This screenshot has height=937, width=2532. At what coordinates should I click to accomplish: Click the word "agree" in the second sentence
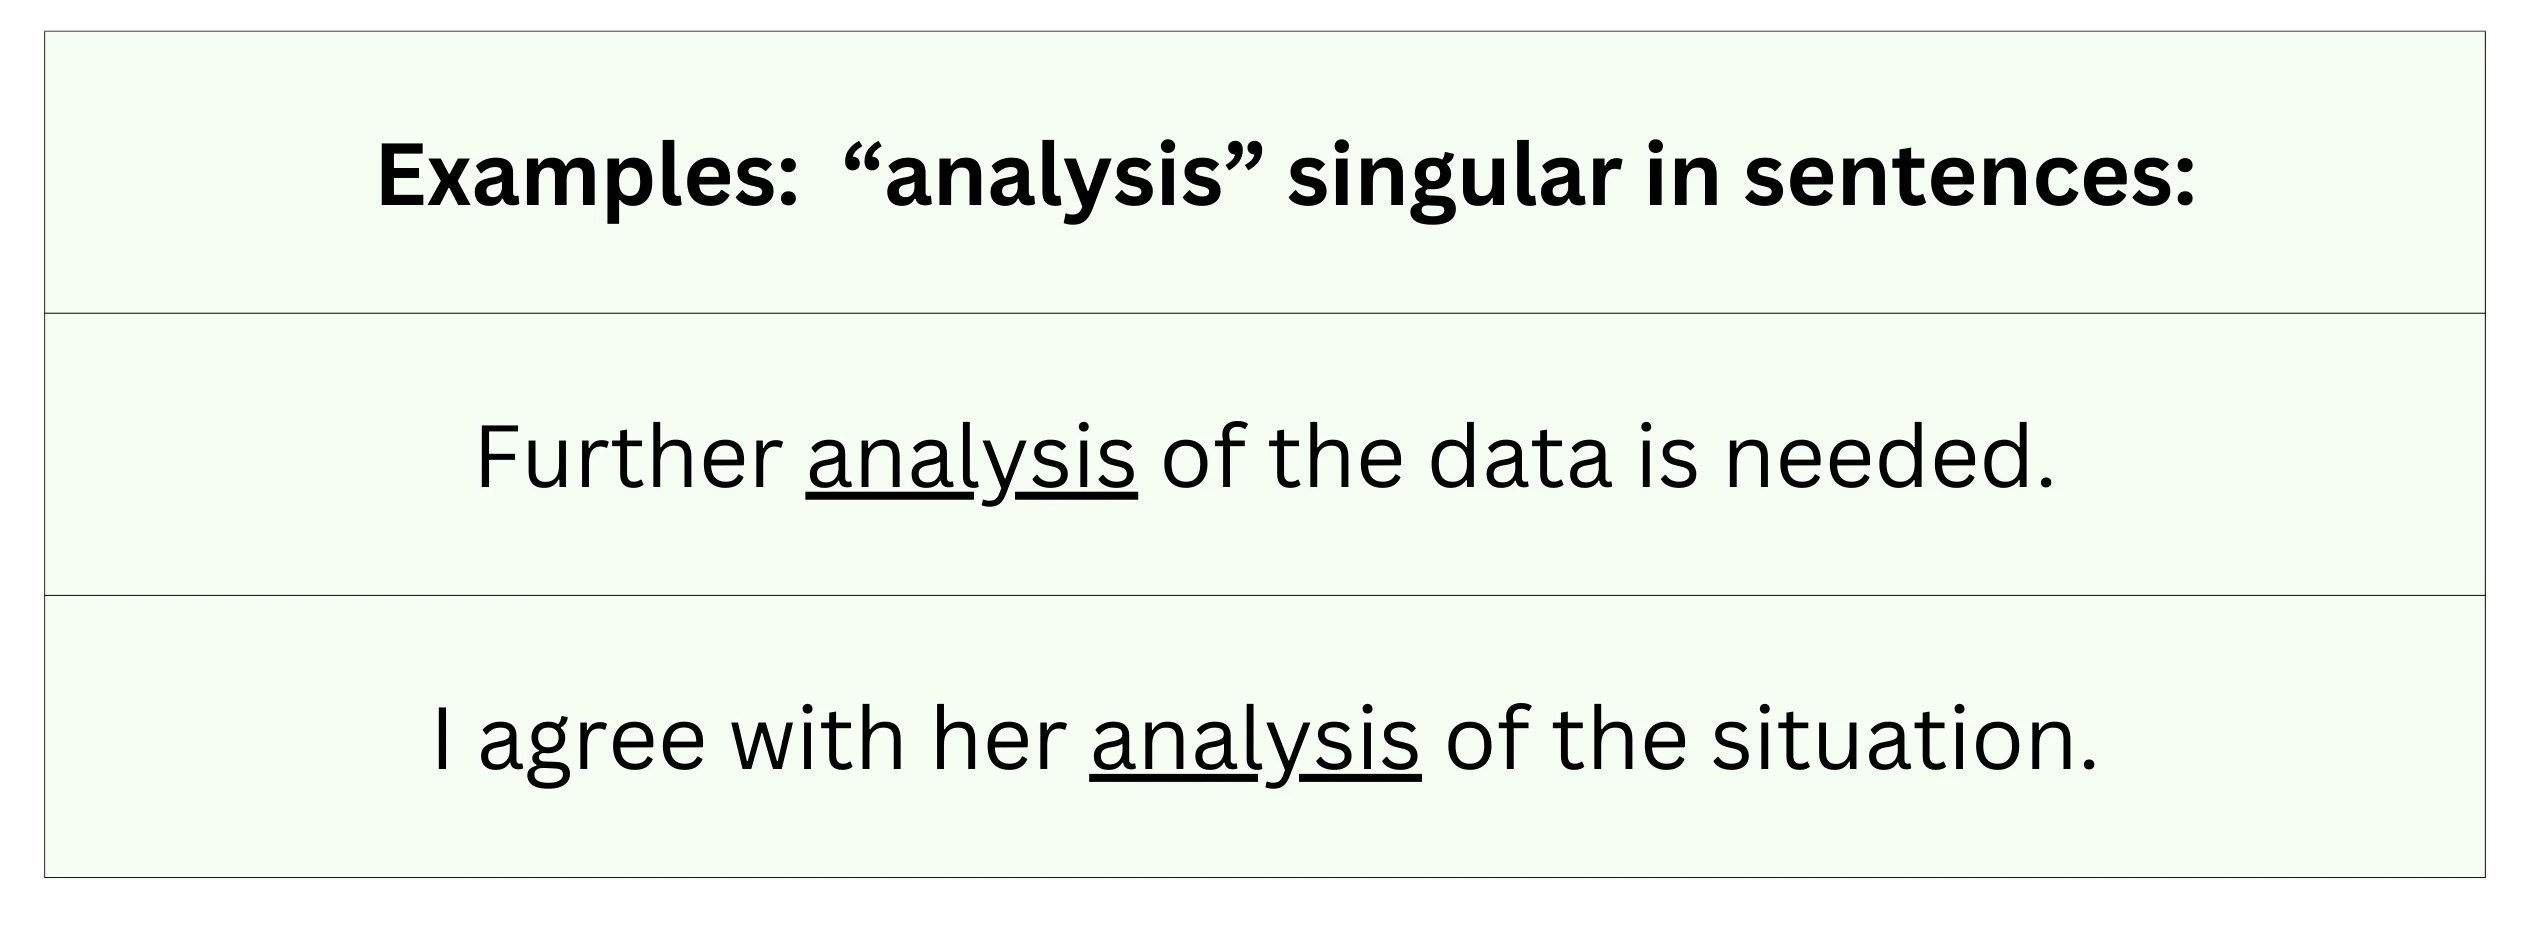point(592,741)
